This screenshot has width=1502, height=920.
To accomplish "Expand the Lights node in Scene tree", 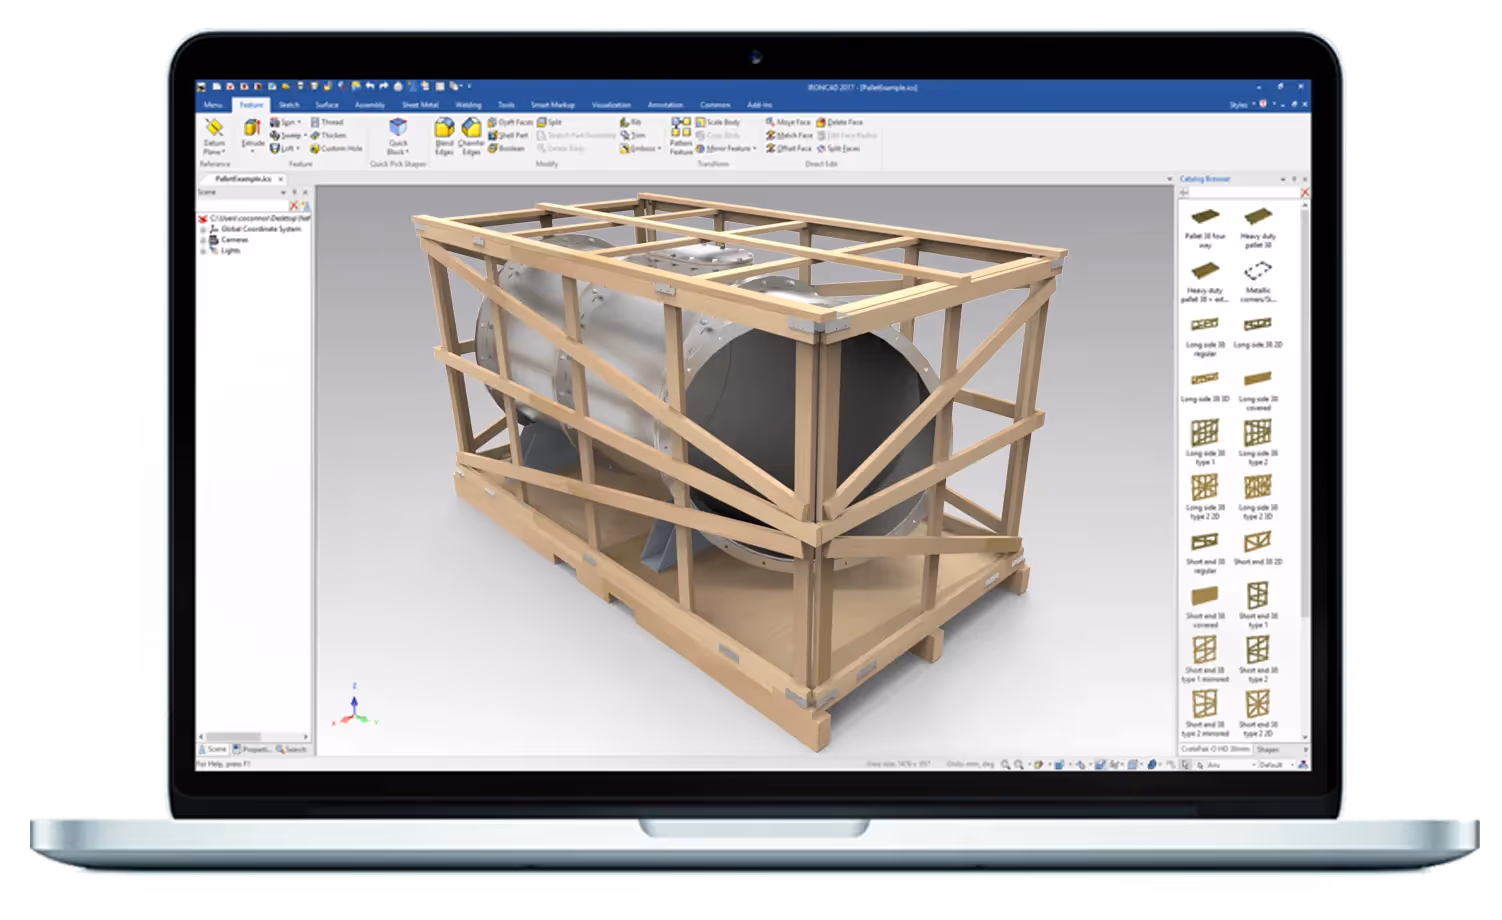I will 203,251.
